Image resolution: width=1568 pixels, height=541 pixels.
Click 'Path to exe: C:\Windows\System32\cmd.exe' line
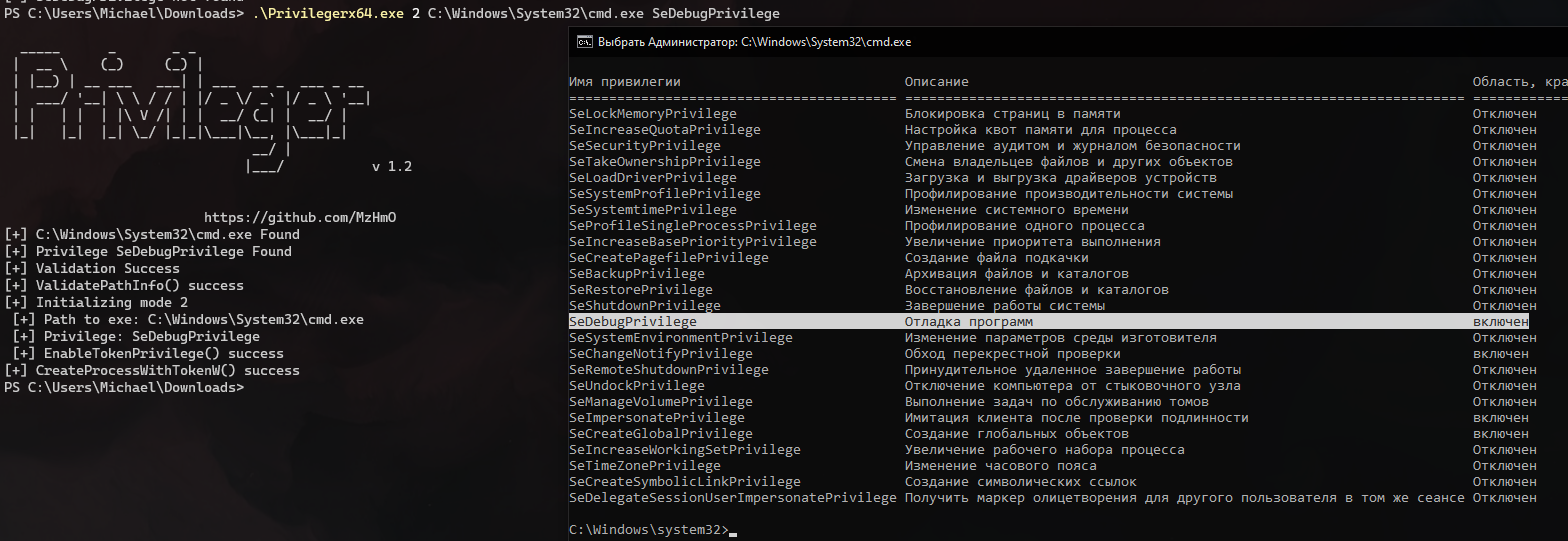188,319
